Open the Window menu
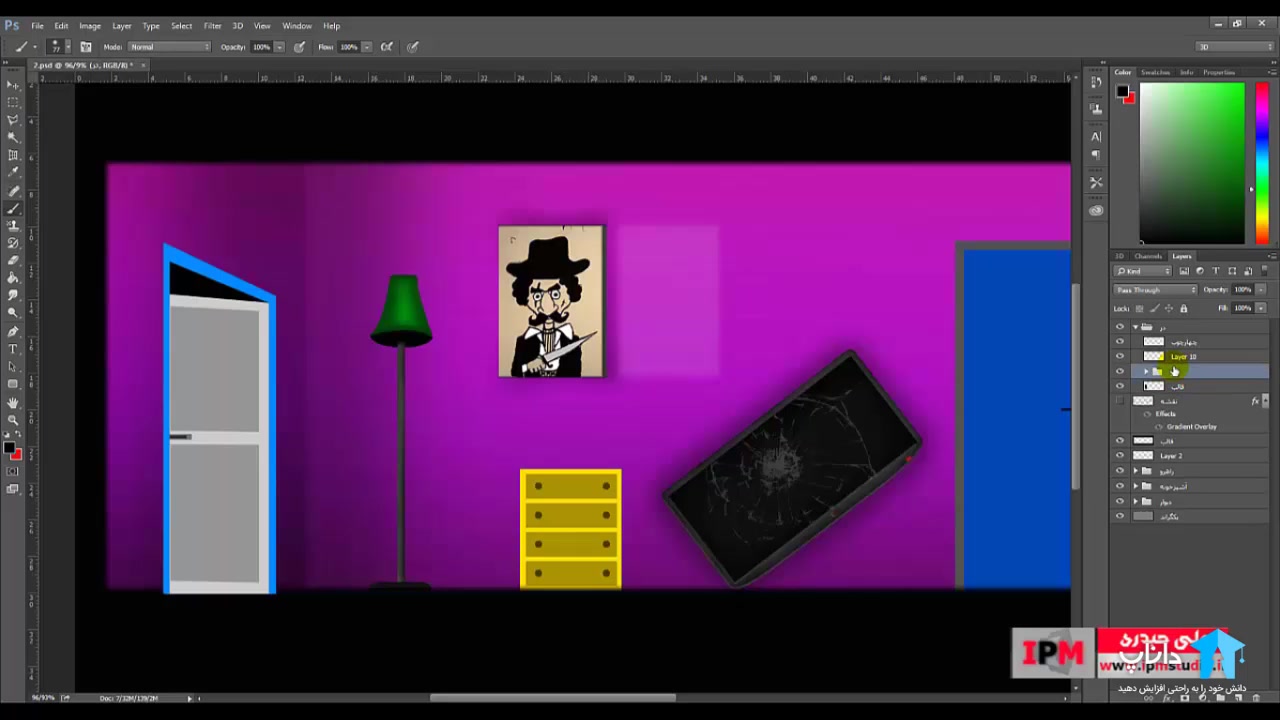This screenshot has width=1280, height=720. (x=297, y=26)
